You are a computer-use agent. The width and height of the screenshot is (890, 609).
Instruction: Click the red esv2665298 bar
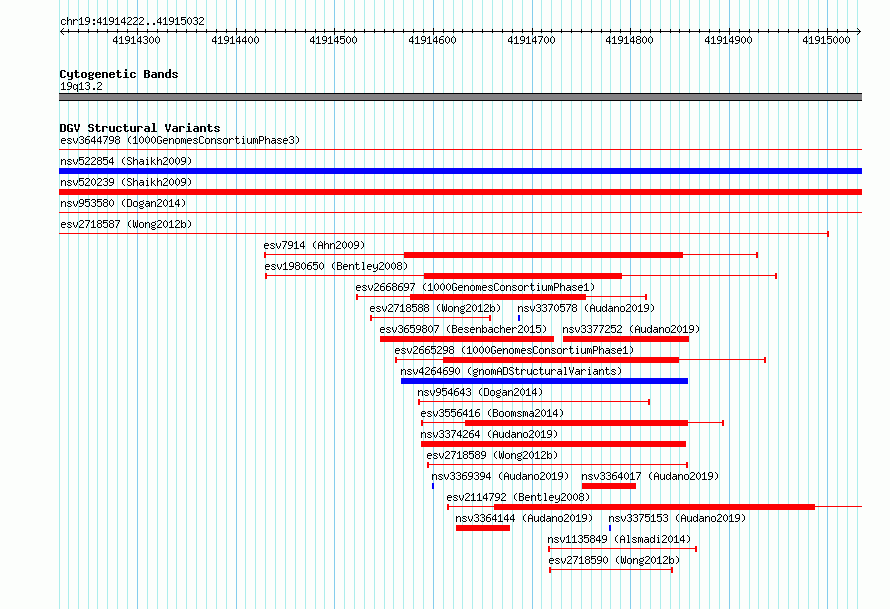(561, 360)
